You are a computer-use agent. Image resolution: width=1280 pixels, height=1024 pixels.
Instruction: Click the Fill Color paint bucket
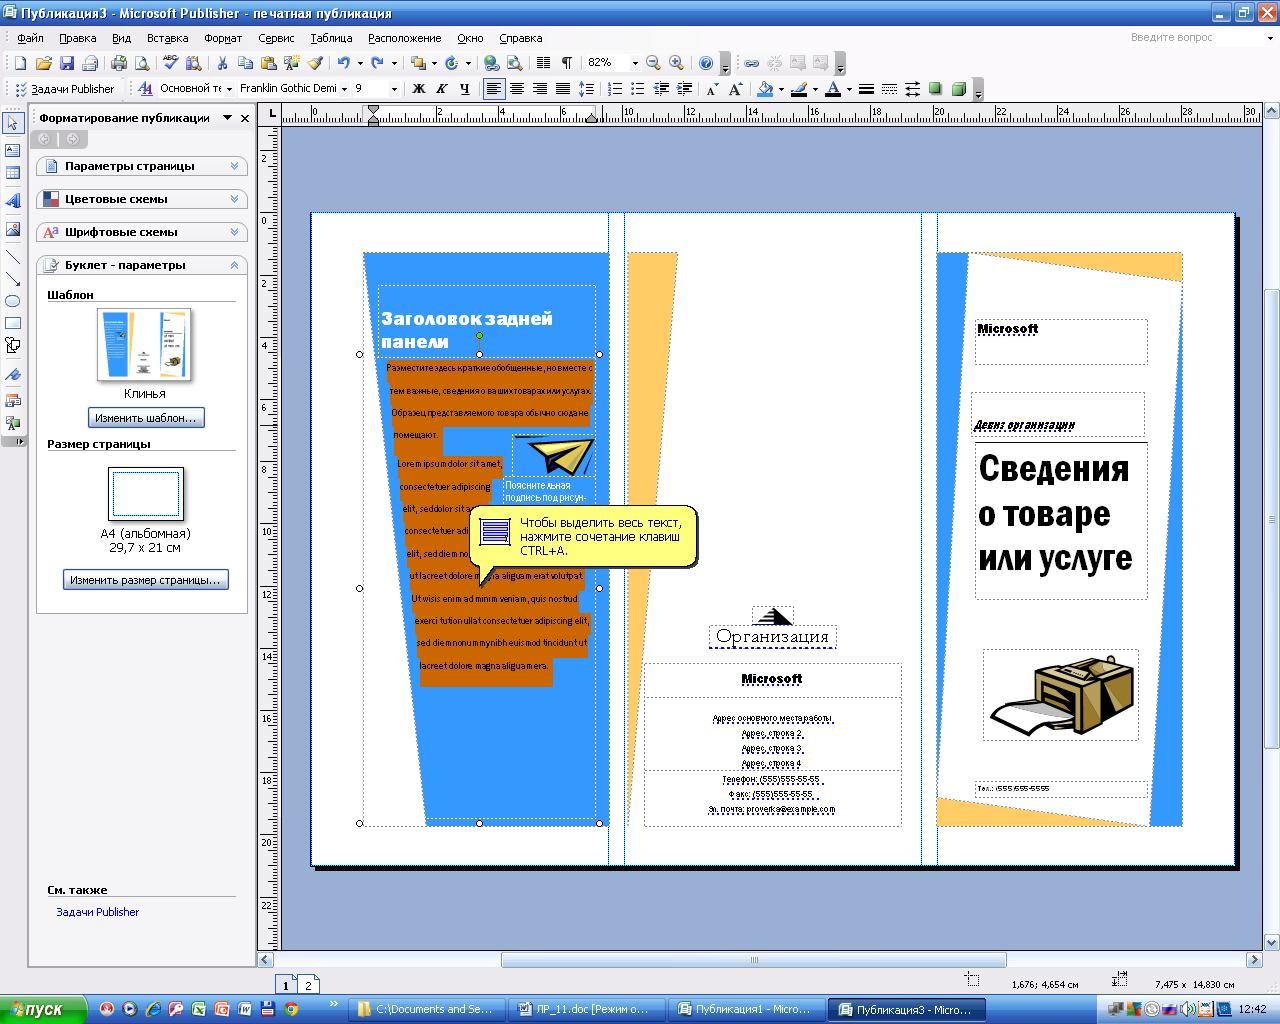click(x=765, y=89)
